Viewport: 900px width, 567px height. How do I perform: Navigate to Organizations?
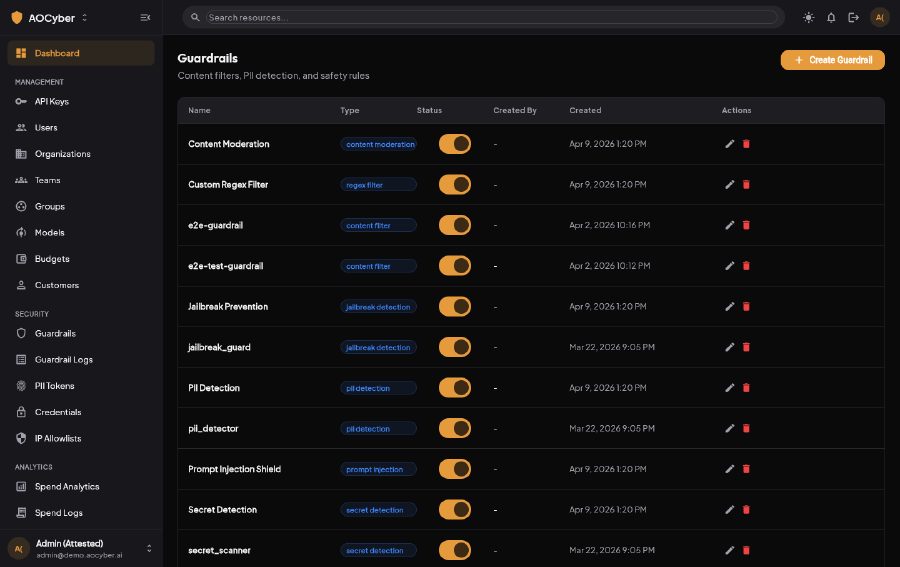coord(81,154)
